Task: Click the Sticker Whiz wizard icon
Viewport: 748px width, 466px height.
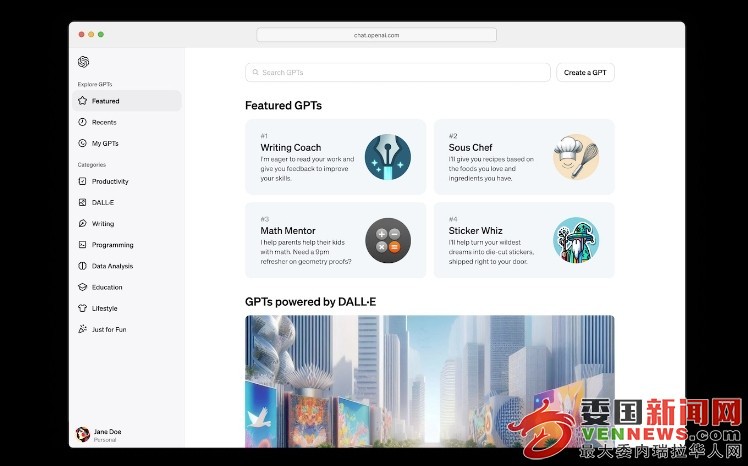Action: [576, 240]
